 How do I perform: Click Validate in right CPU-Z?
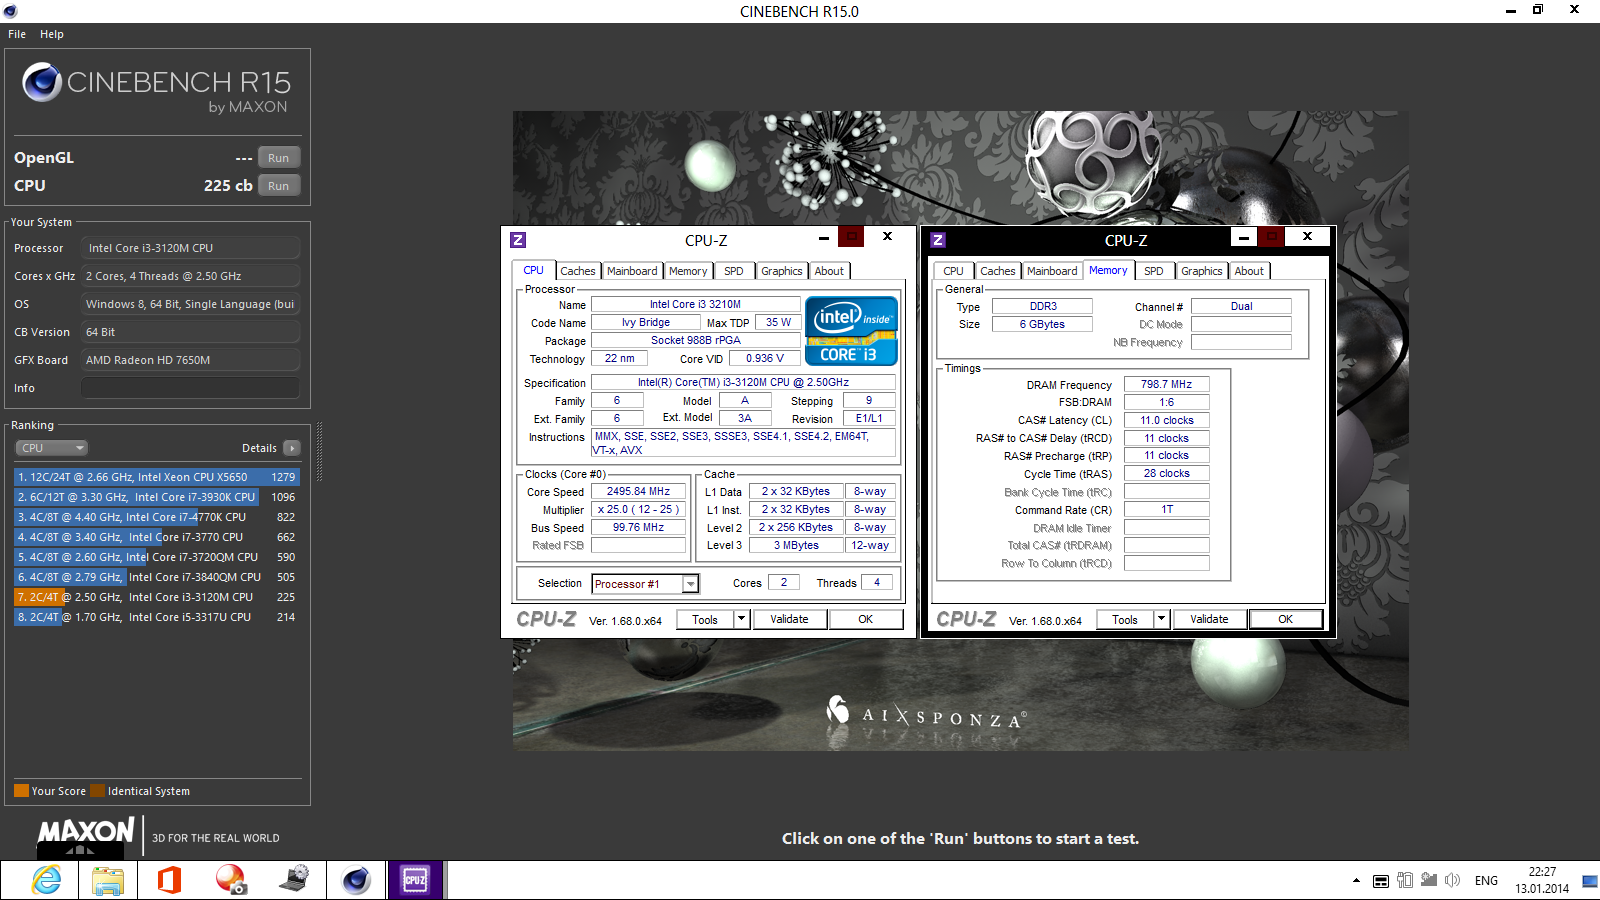(1209, 619)
